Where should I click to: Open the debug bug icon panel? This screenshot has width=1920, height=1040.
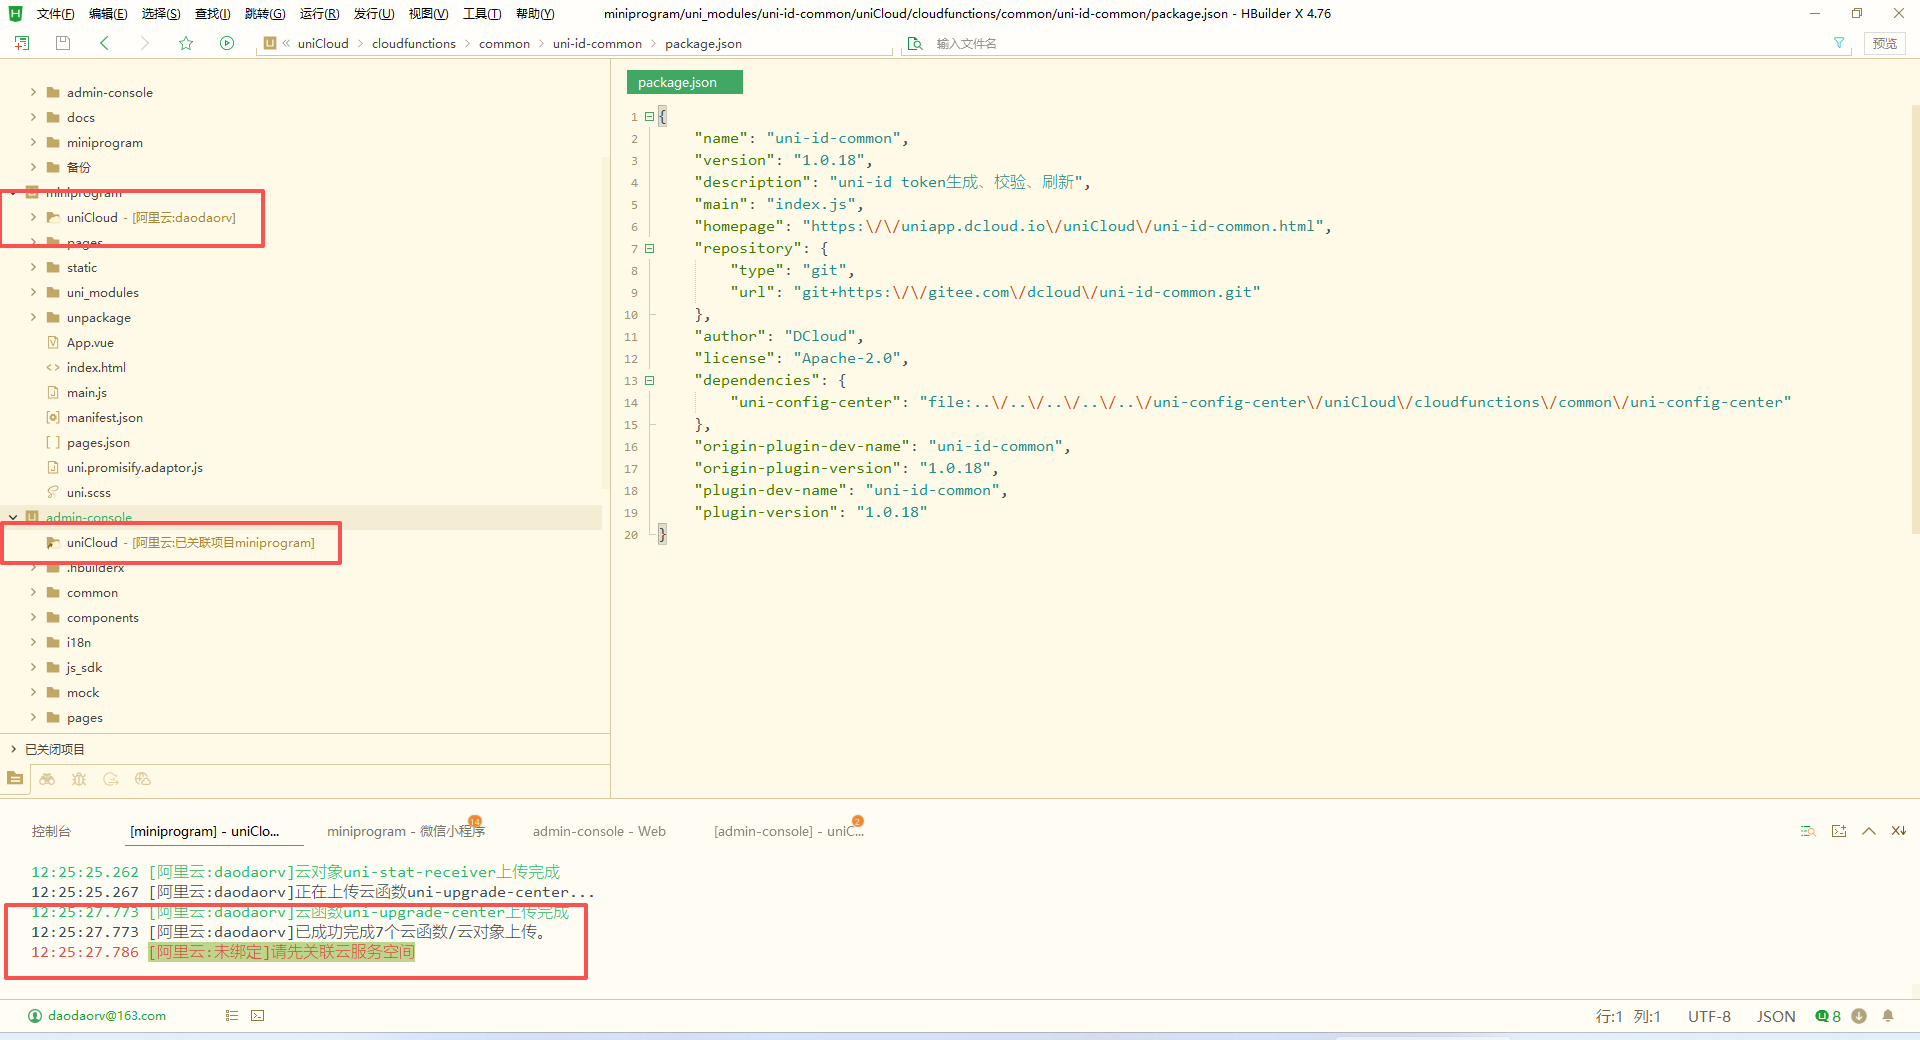[79, 779]
